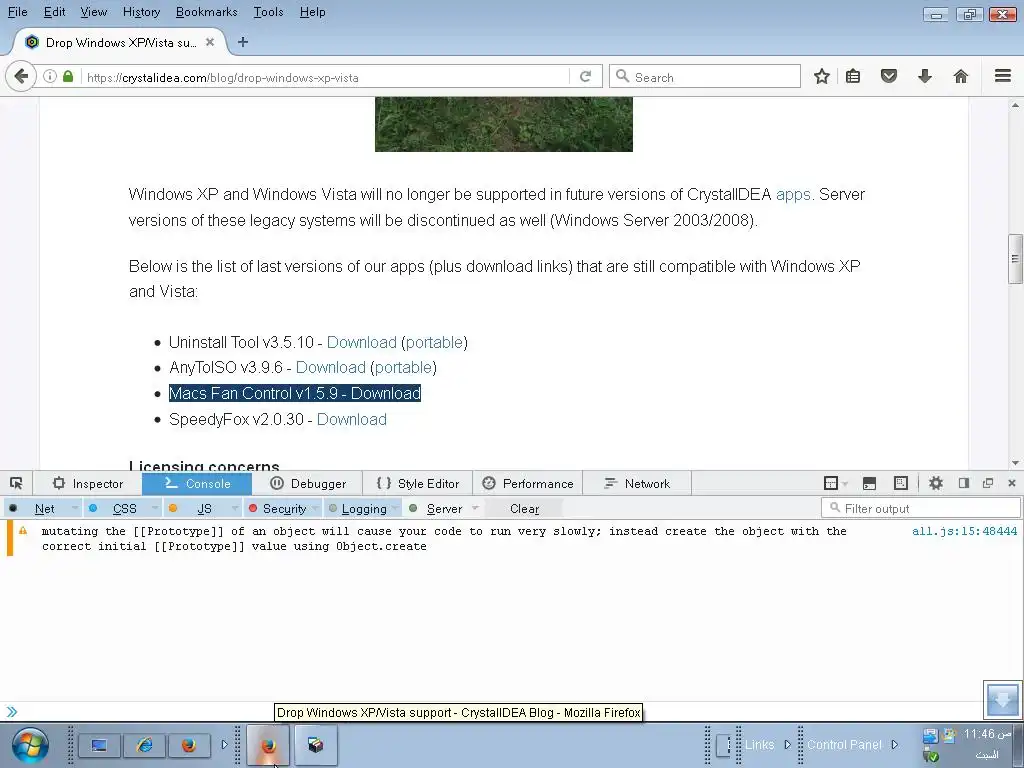Open the CrystalIDEA apps link

click(793, 195)
